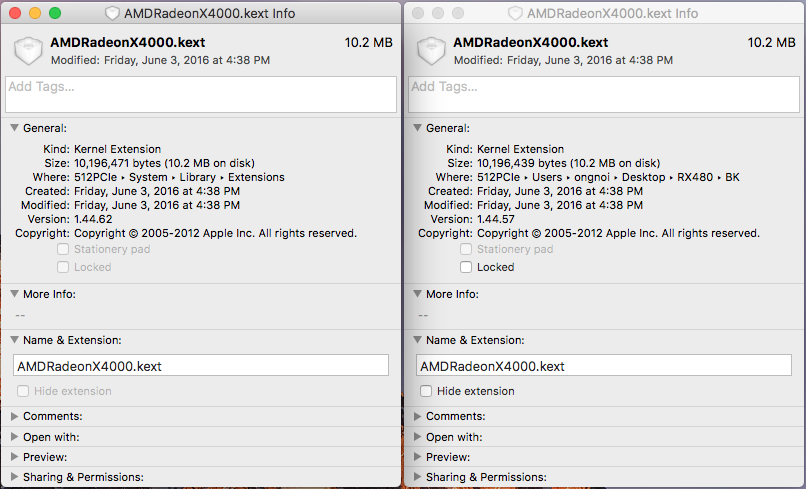Expand Sharing & Permissions in right window
The height and width of the screenshot is (489, 806).
click(417, 477)
